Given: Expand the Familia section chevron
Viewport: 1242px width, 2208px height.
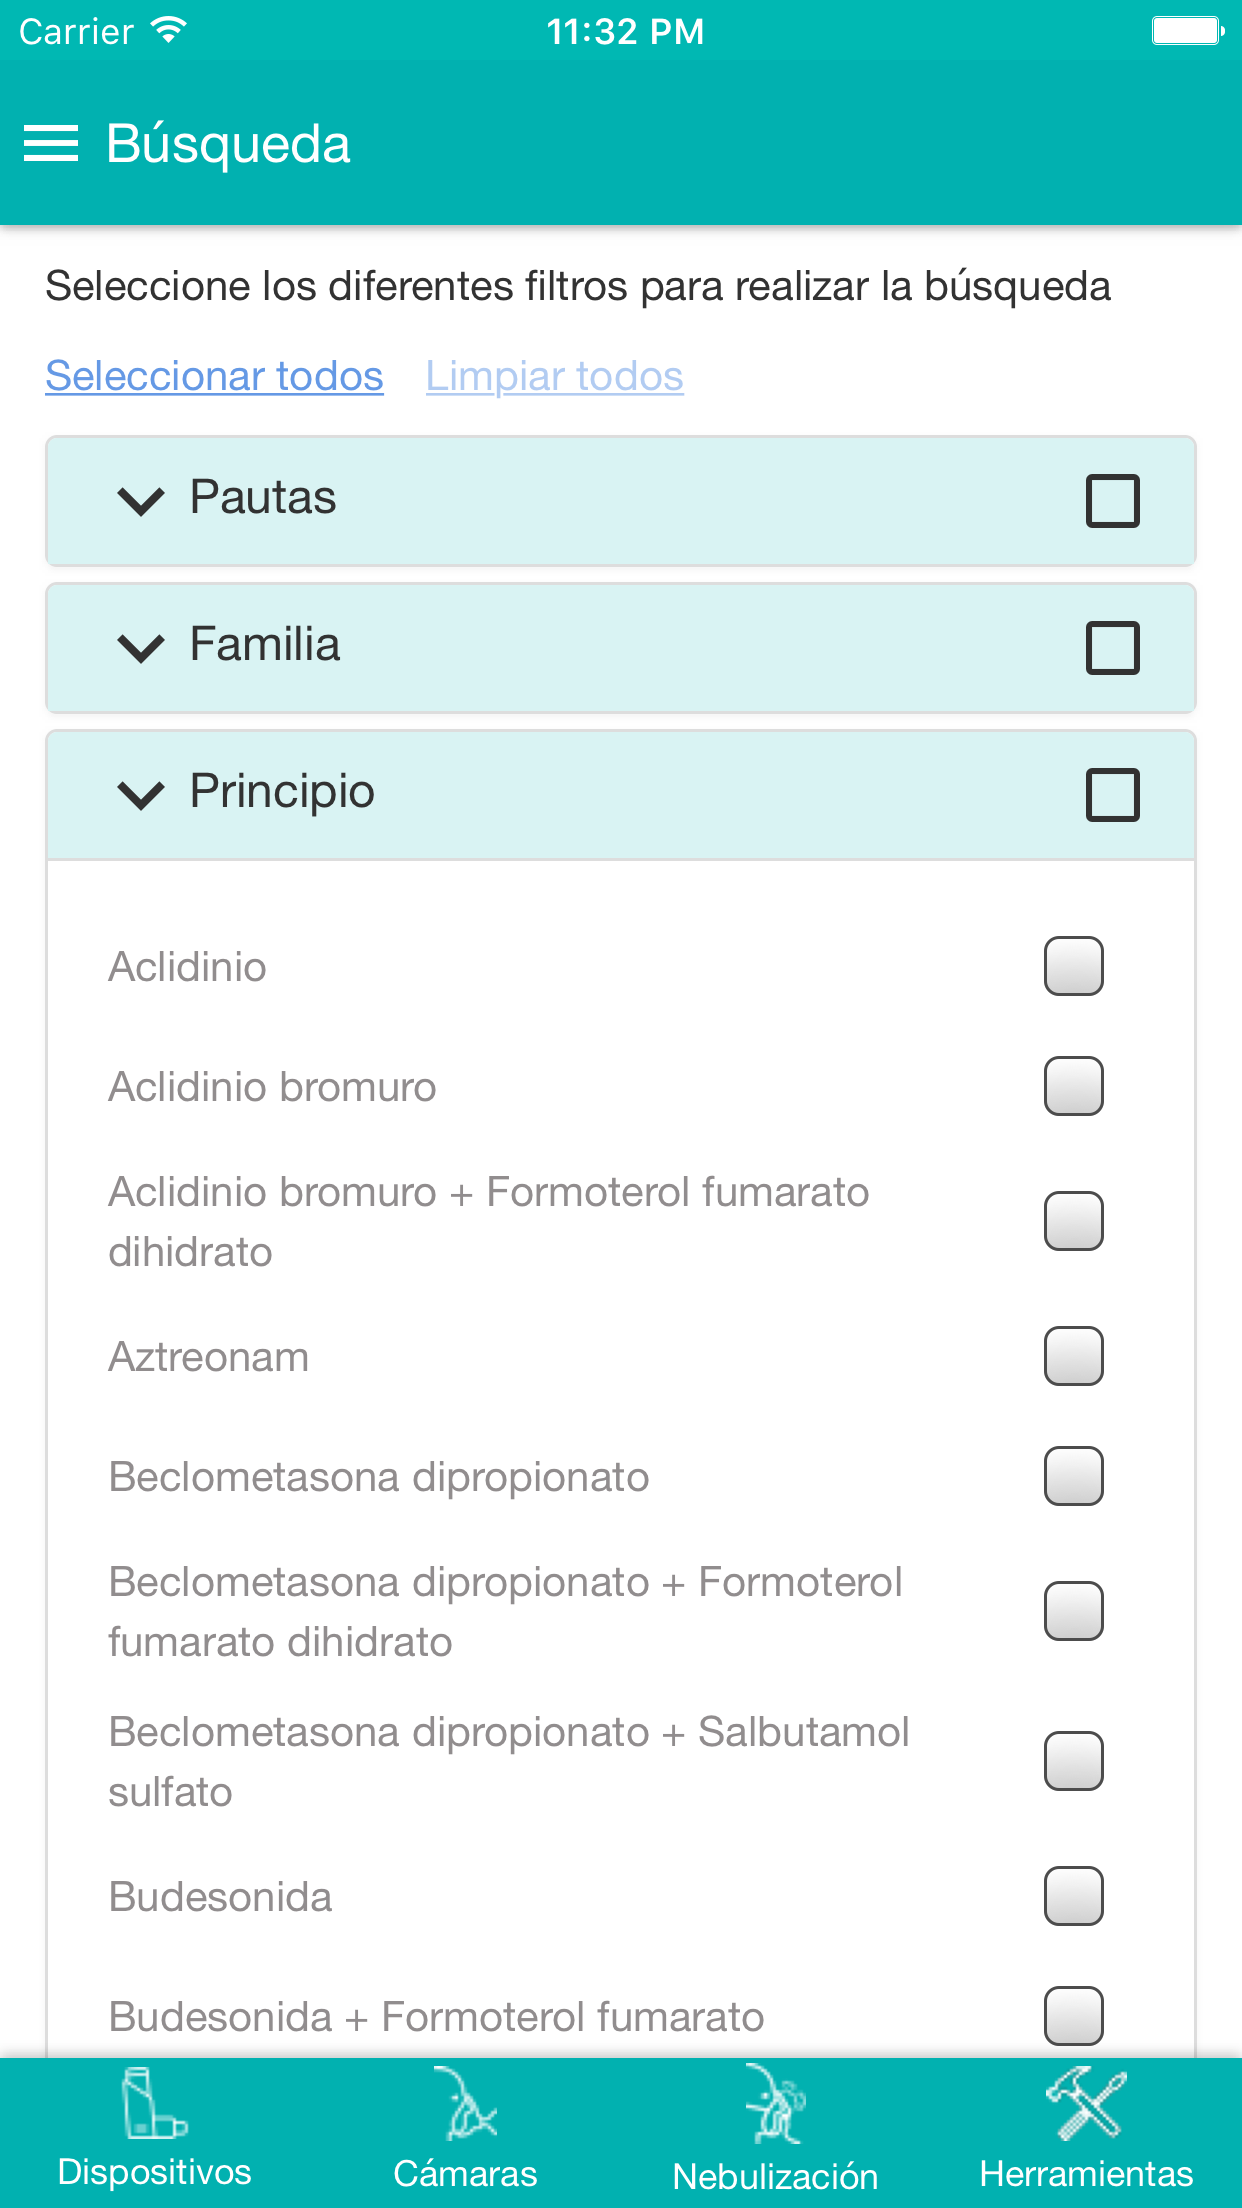Looking at the screenshot, I should [141, 647].
